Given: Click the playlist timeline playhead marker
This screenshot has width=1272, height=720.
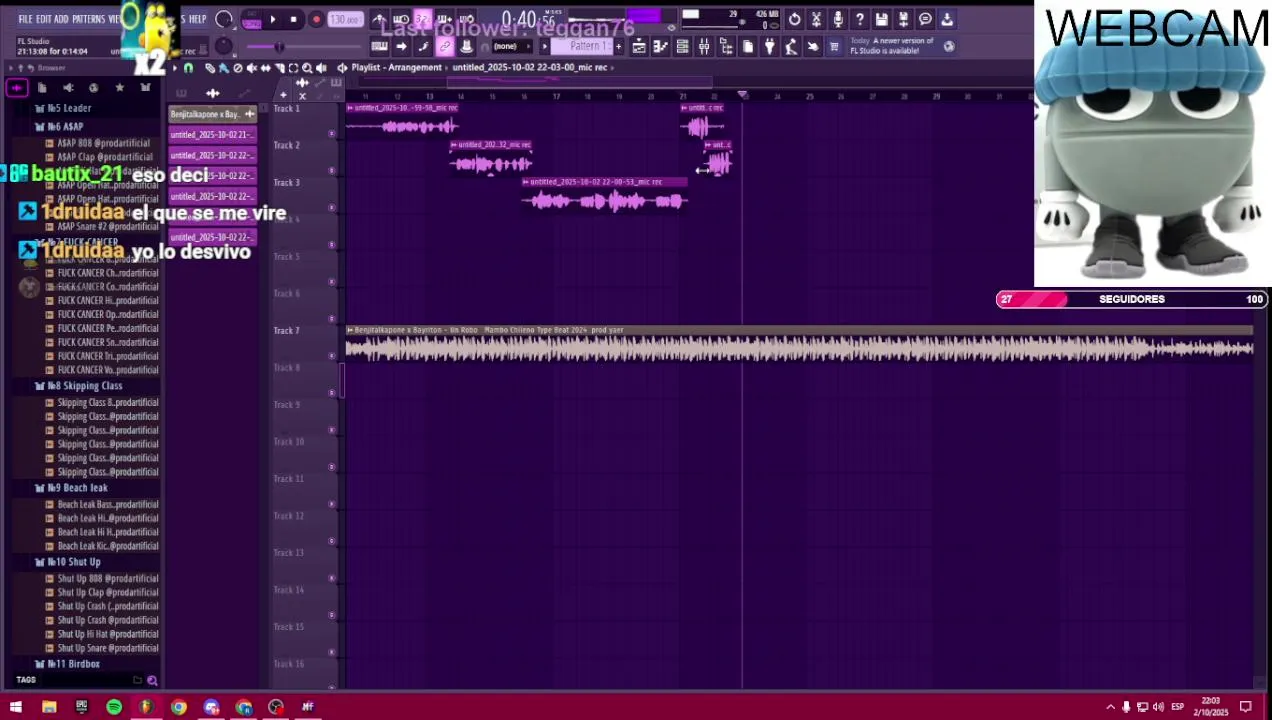Looking at the screenshot, I should [x=742, y=96].
